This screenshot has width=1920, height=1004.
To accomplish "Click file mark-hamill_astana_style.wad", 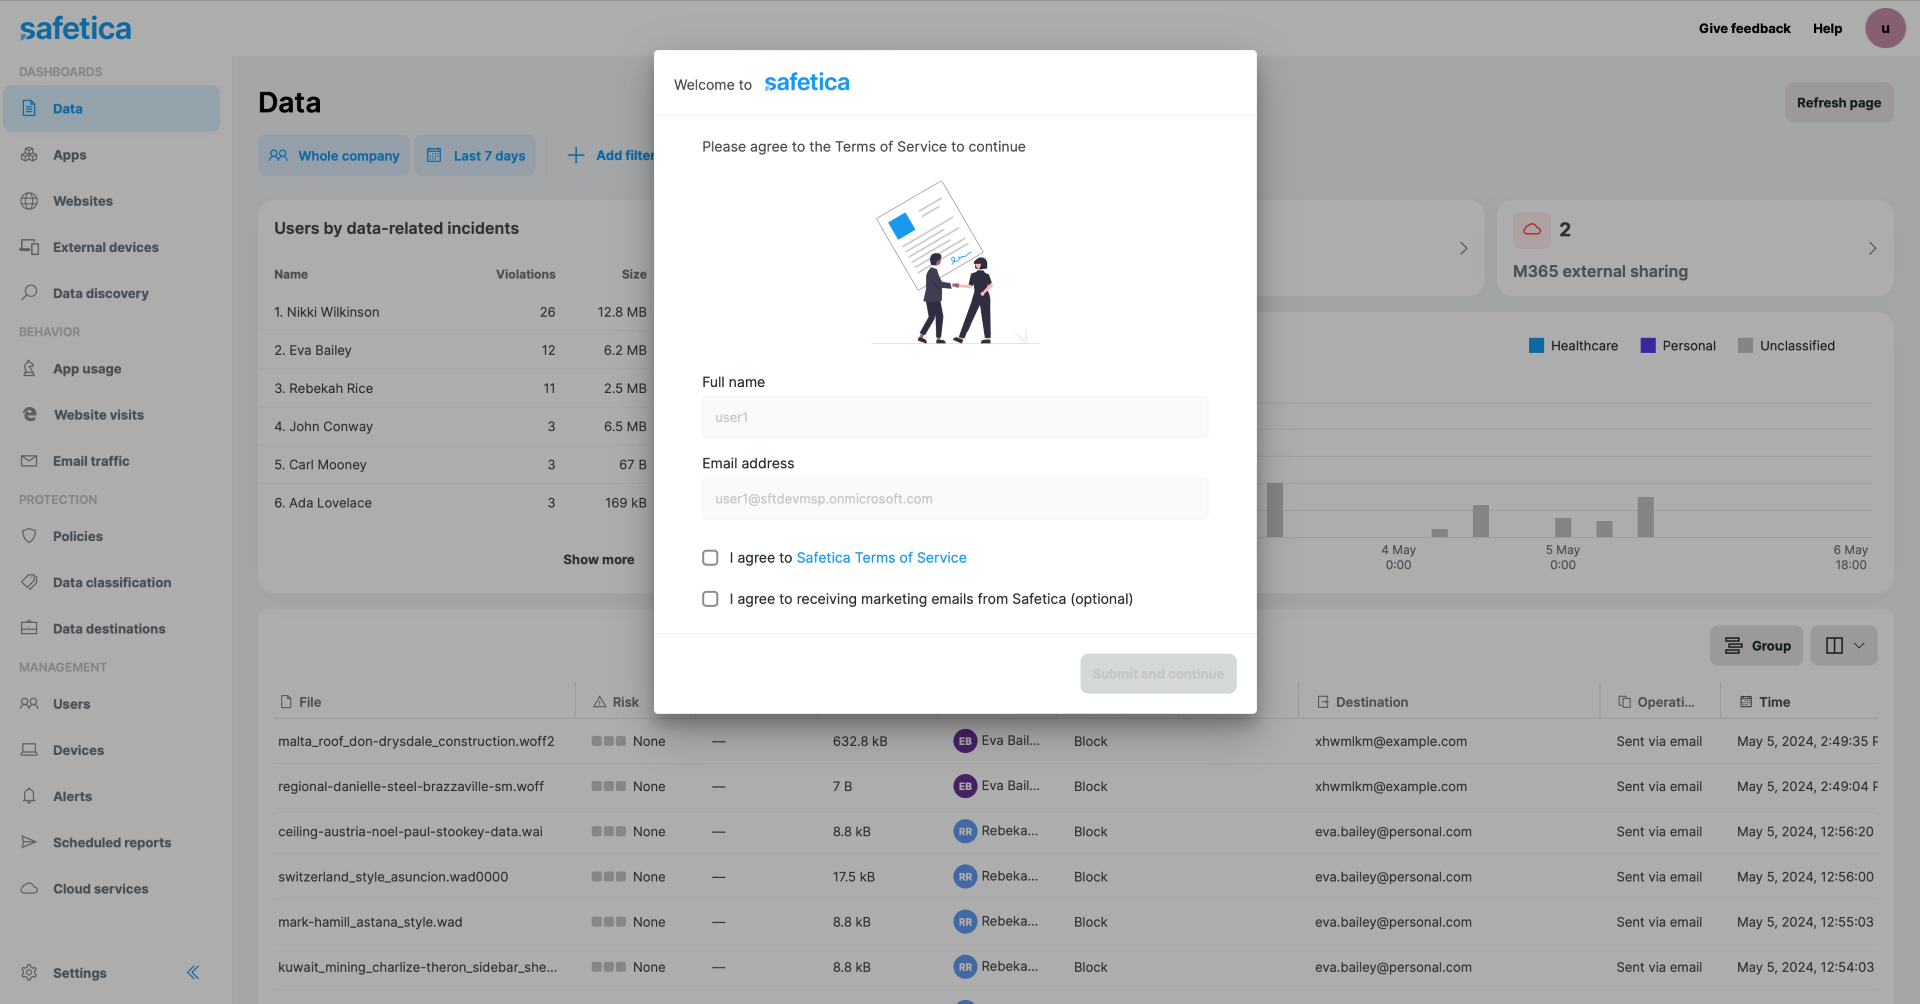I will (x=370, y=922).
